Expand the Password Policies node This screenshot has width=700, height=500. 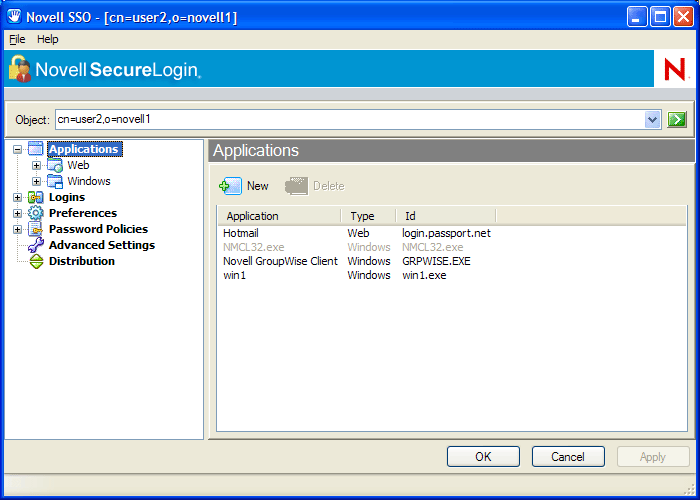(17, 229)
